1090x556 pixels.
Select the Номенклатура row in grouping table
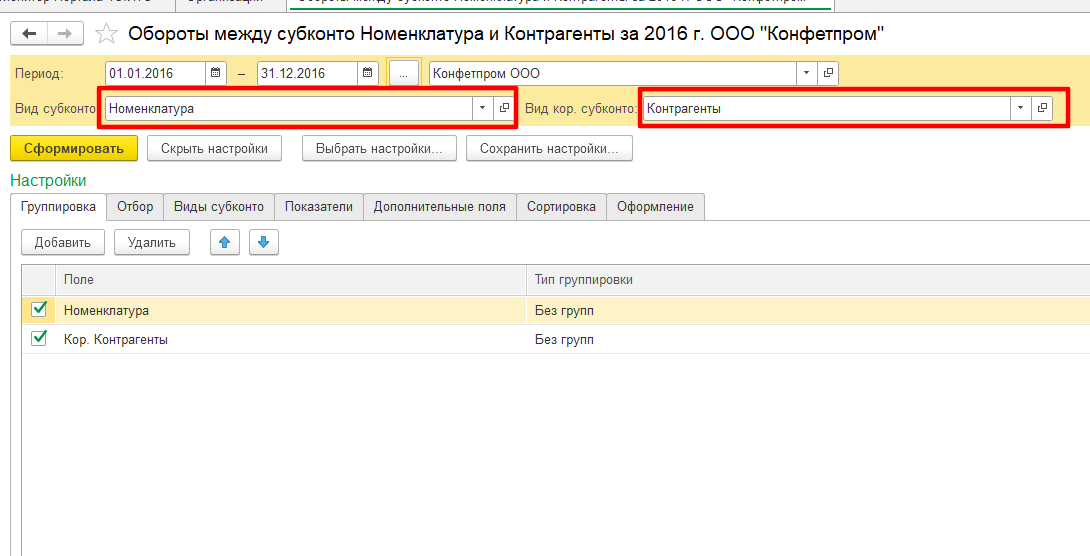pos(555,310)
